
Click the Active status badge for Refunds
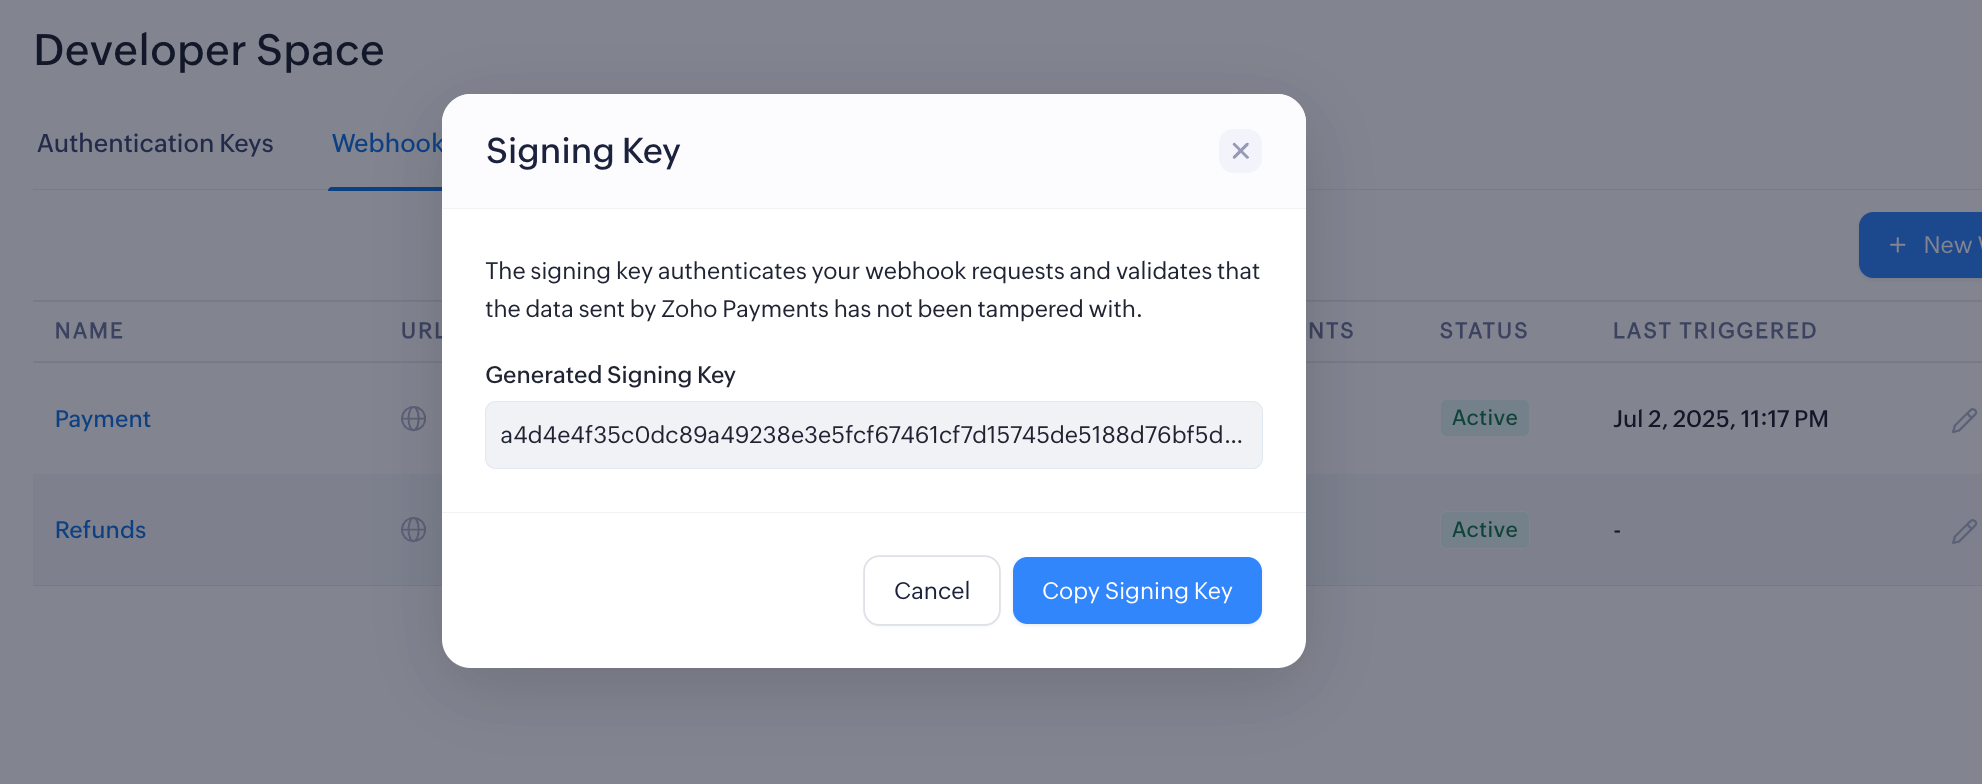1484,530
